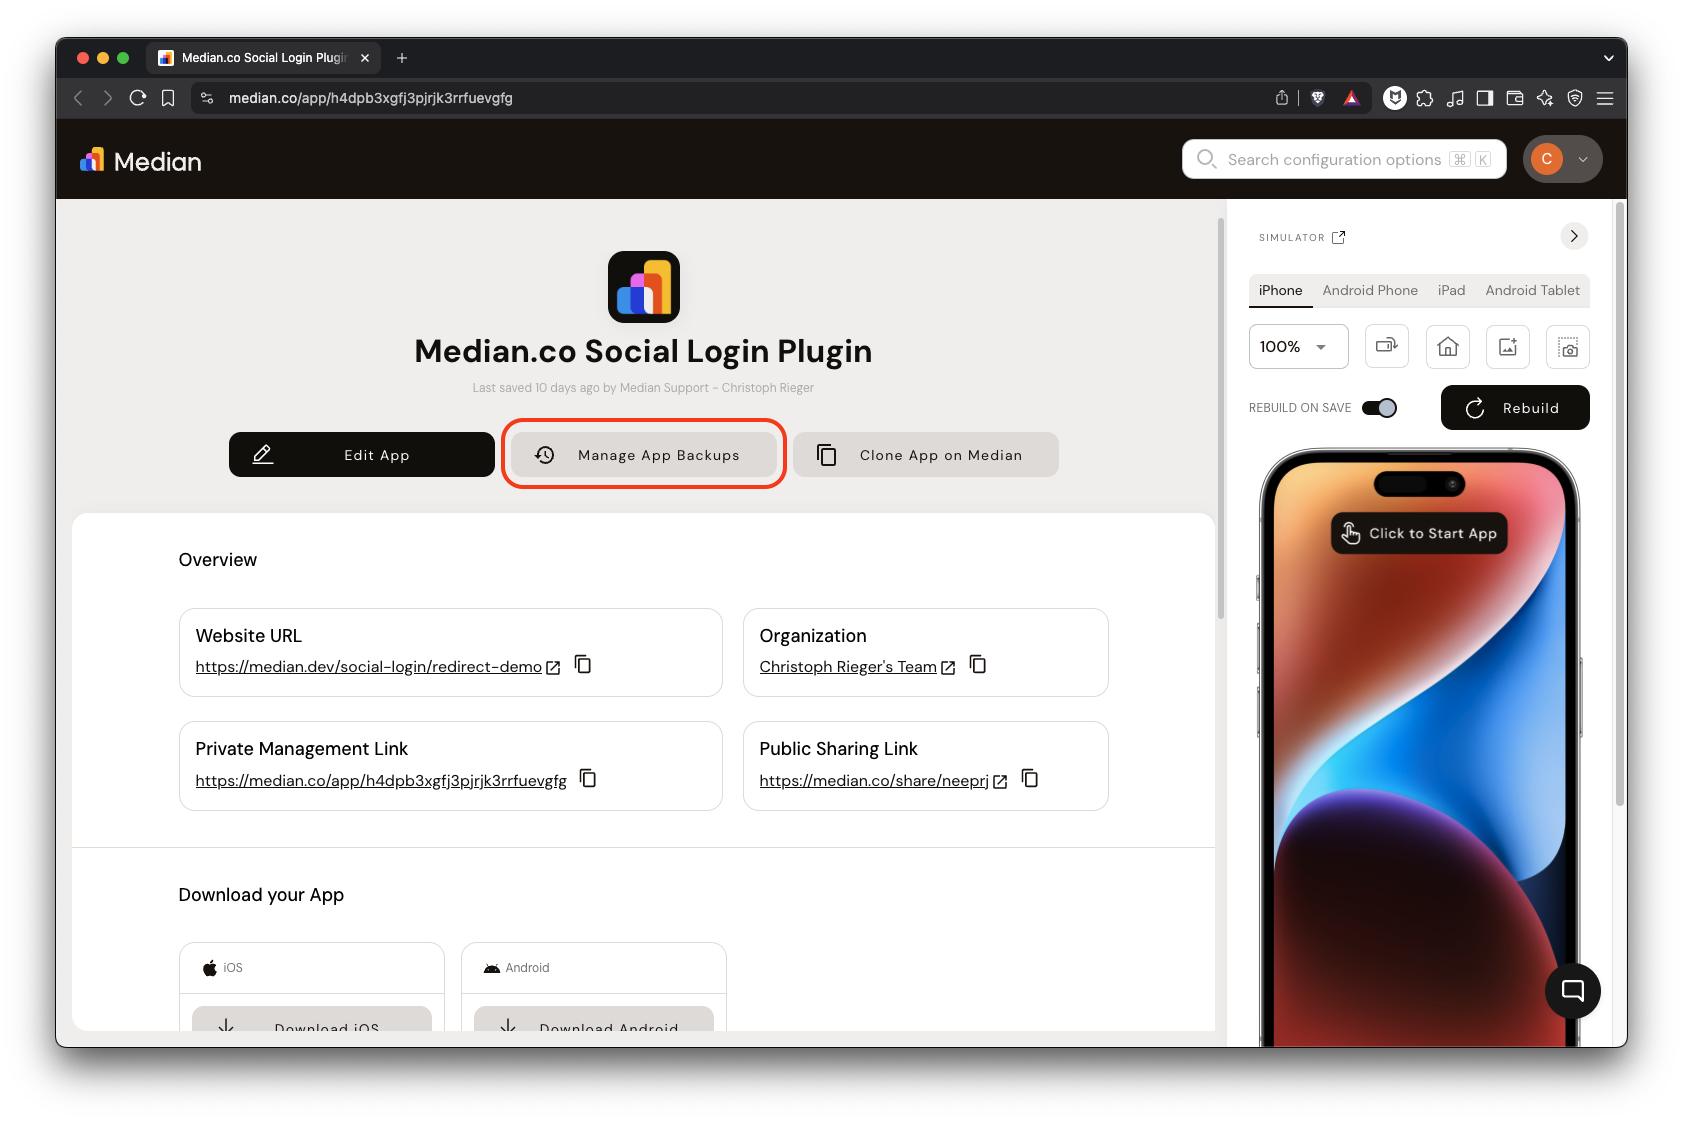Click to Start App in simulator
The width and height of the screenshot is (1683, 1121).
1419,533
